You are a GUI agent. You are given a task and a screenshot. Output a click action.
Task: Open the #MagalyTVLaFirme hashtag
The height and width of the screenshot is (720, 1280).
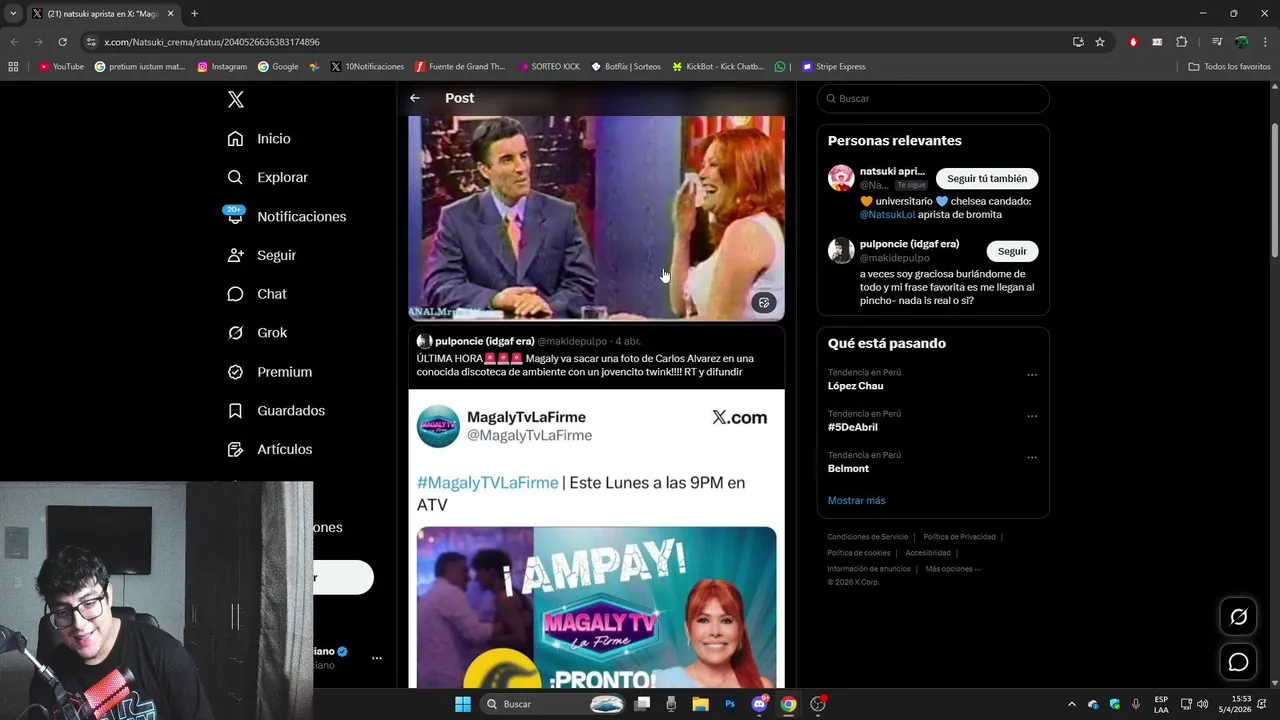pyautogui.click(x=487, y=482)
